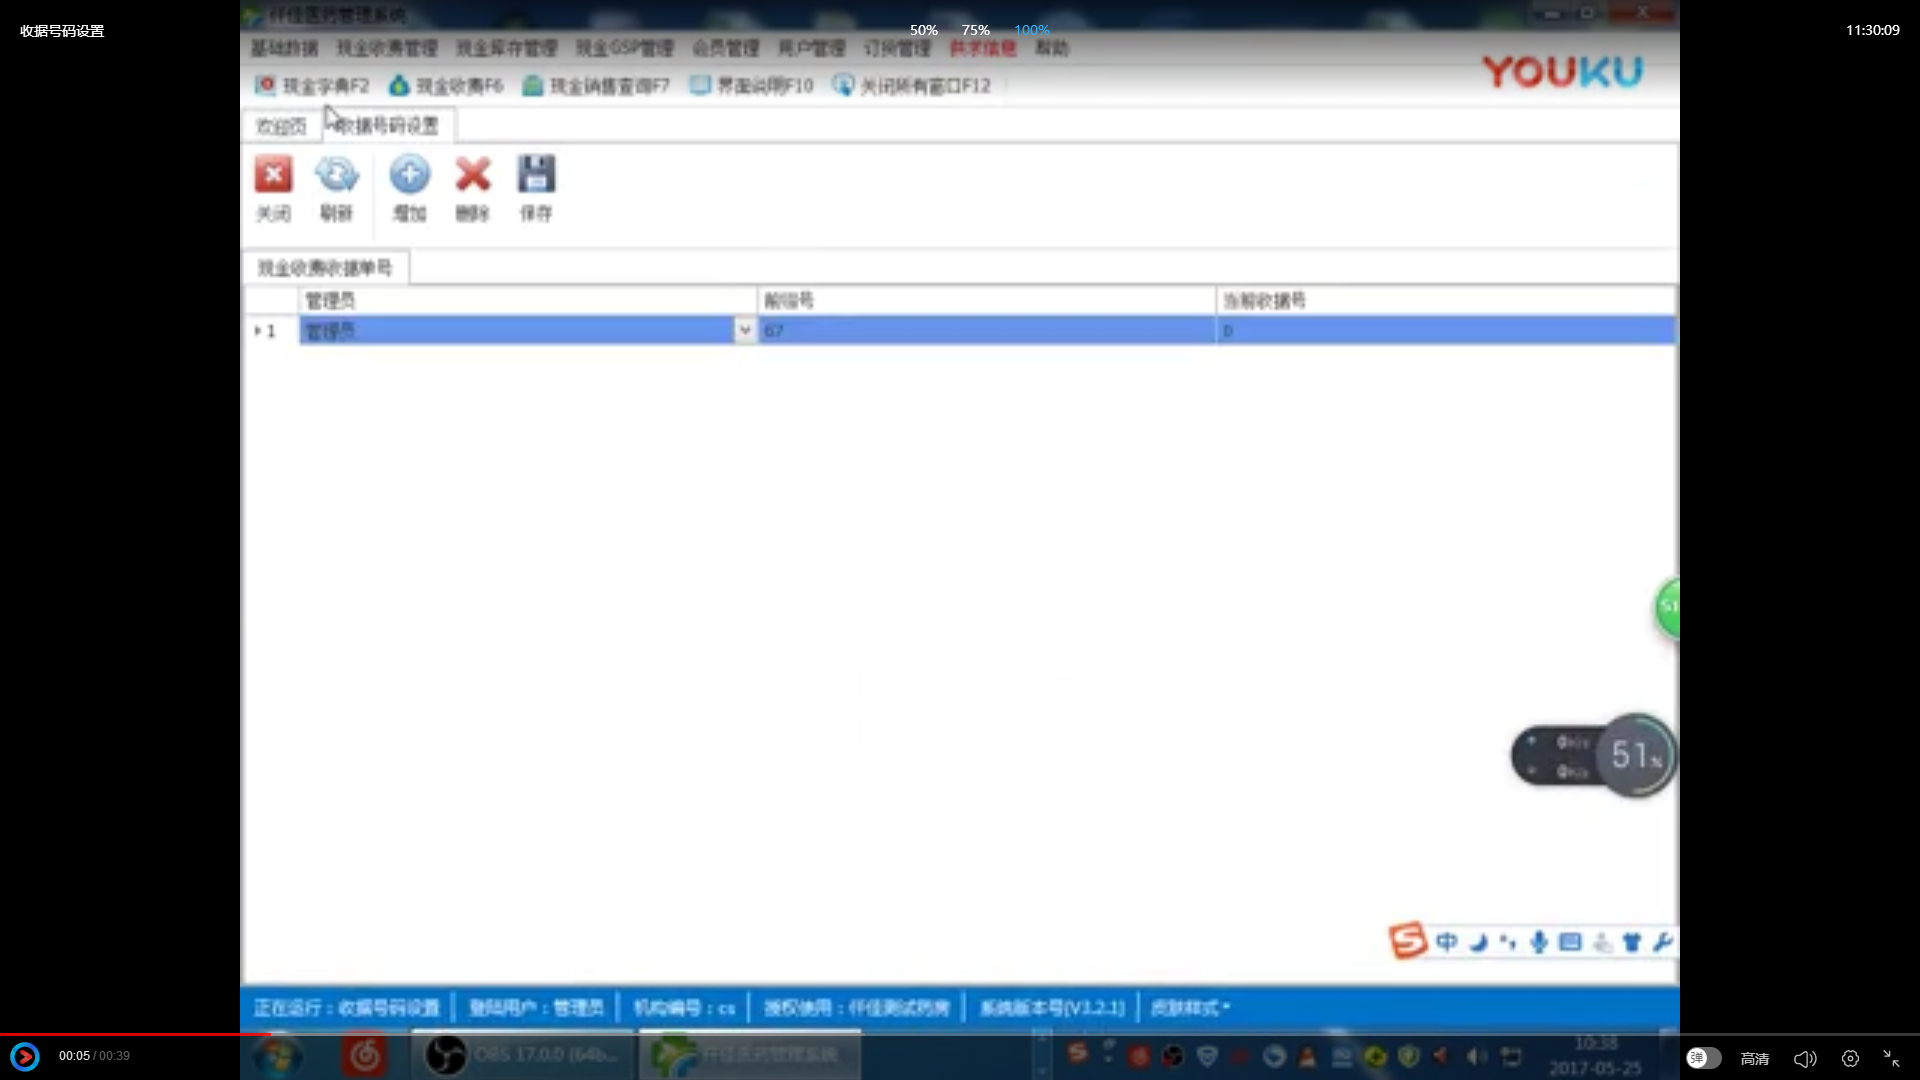This screenshot has width=1920, height=1080.
Task: Set player size to 50%
Action: pos(923,30)
